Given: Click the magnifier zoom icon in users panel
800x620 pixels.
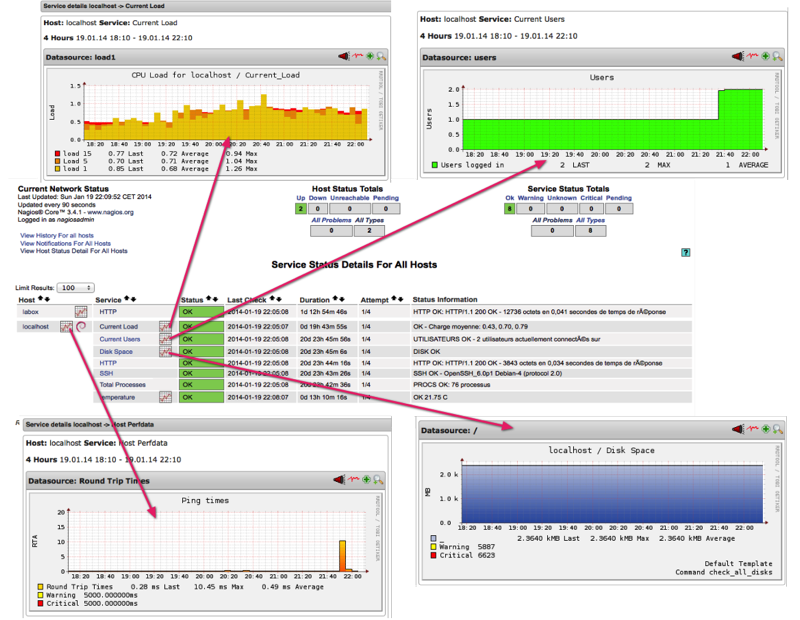Looking at the screenshot, I should pyautogui.click(x=777, y=57).
